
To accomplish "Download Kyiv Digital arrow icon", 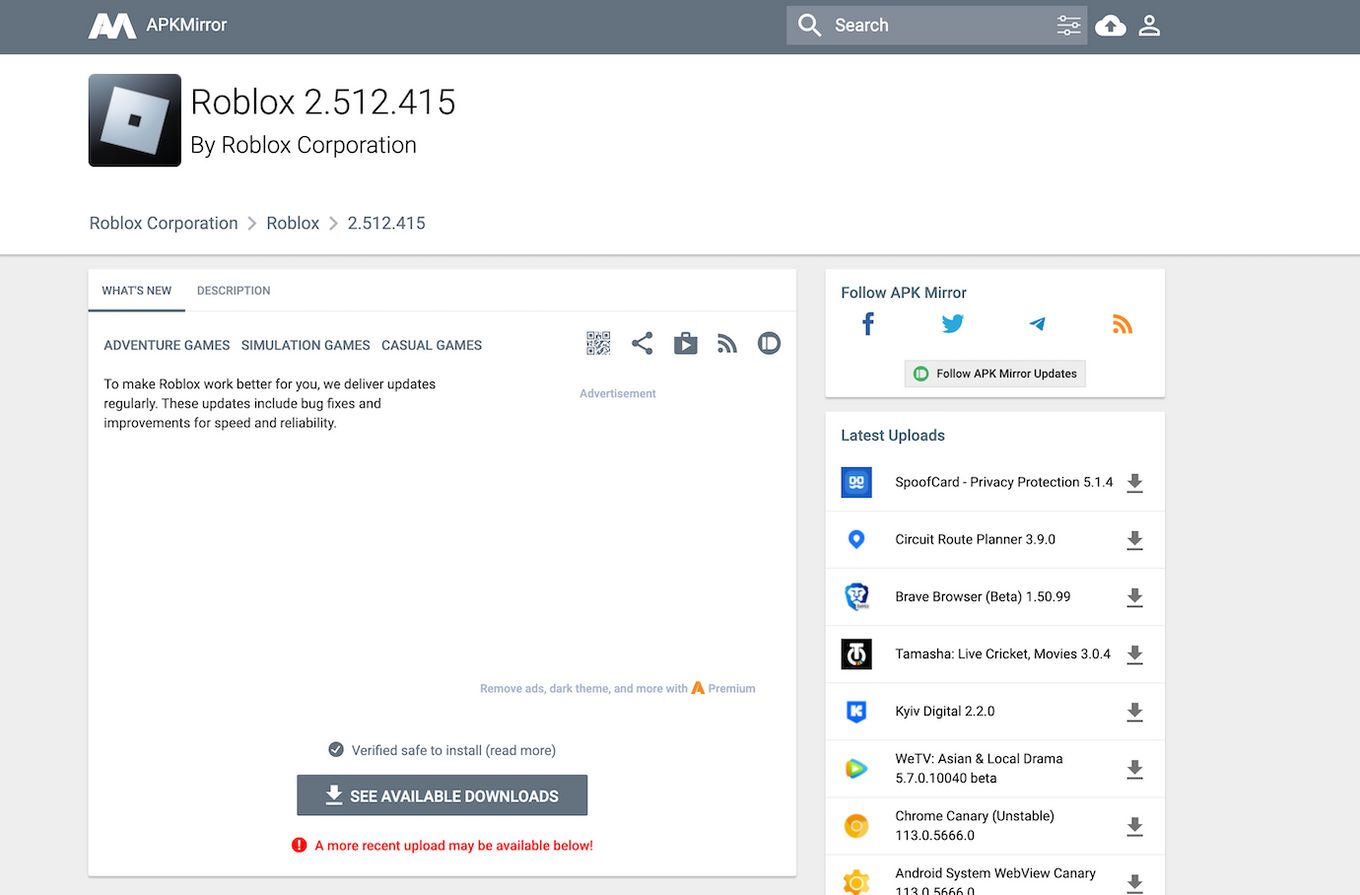I will 1135,712.
